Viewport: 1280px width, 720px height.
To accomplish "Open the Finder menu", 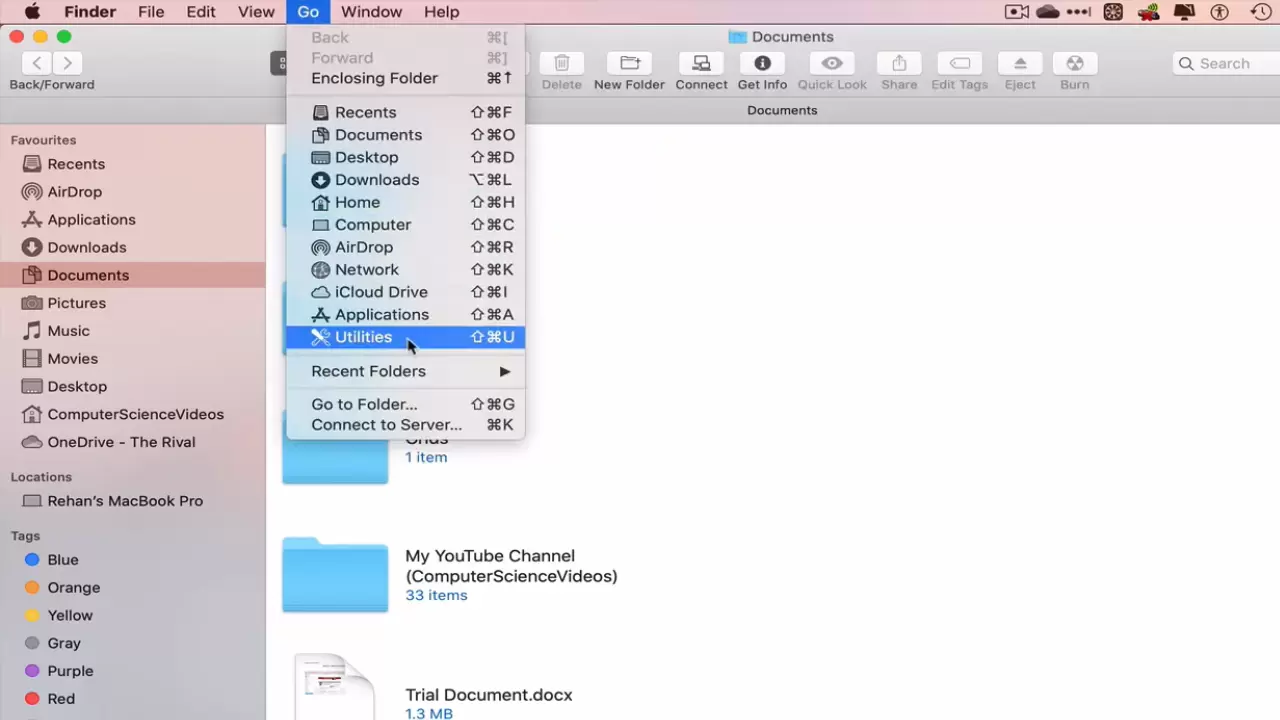I will click(90, 12).
